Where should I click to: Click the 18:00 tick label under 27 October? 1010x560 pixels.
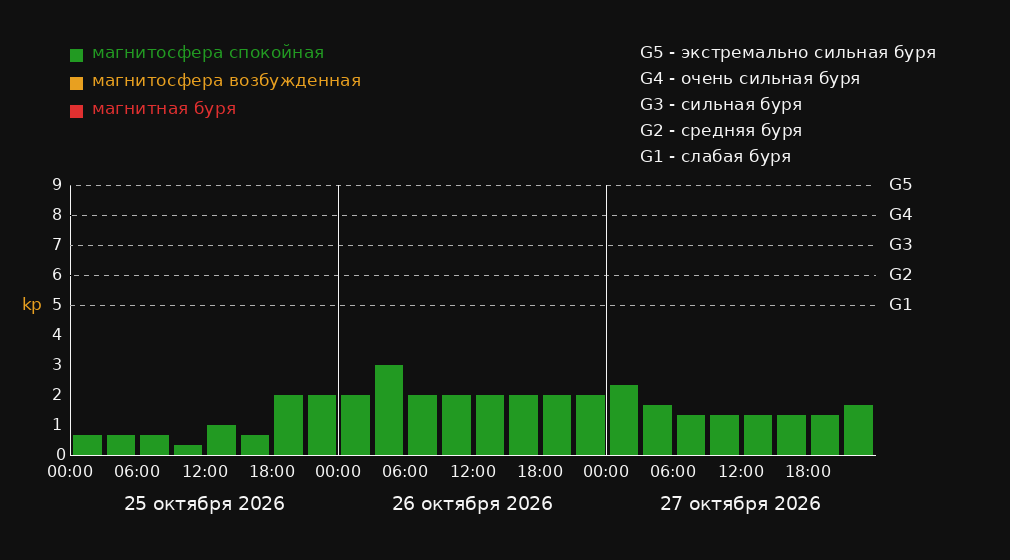coord(808,472)
